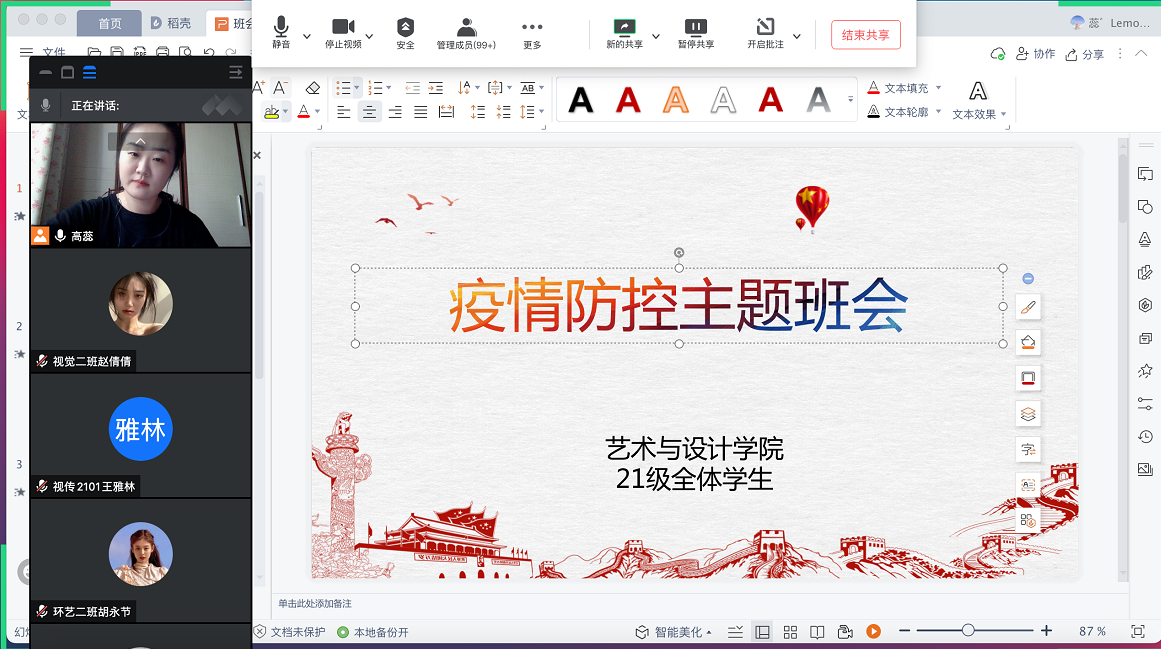Click the layers icon in floating toolbar

pos(1027,413)
